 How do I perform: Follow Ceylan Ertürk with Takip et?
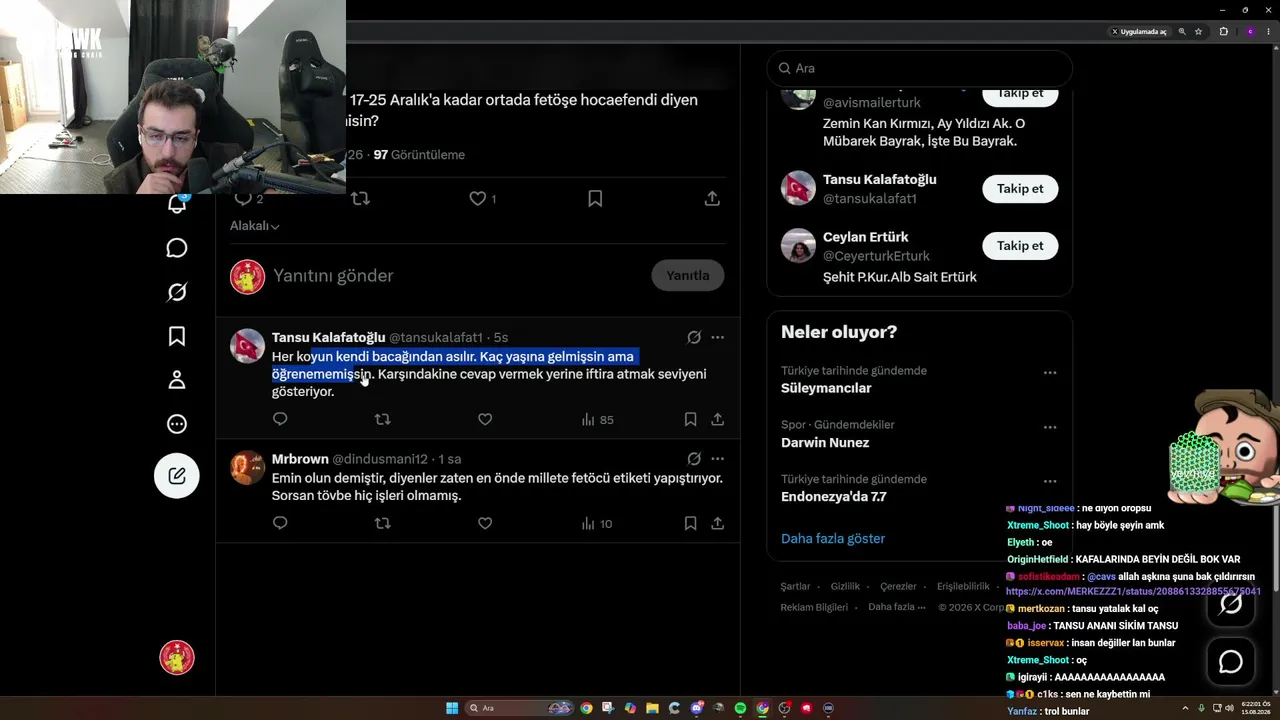tap(1020, 246)
